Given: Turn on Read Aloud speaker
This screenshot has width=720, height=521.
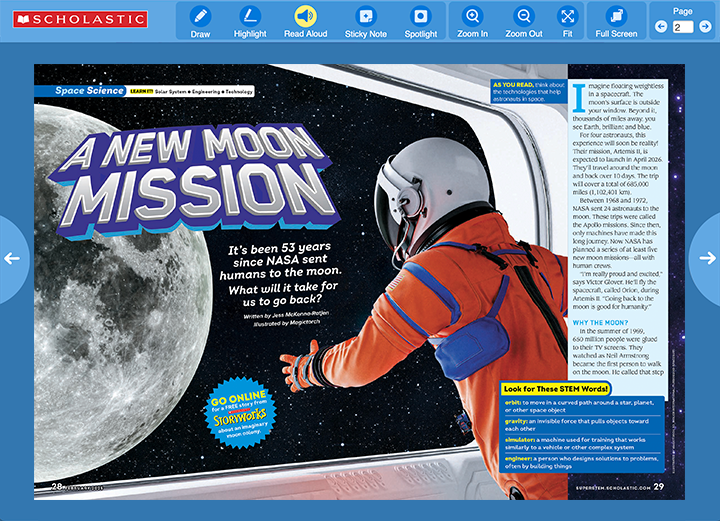Looking at the screenshot, I should click(x=305, y=22).
